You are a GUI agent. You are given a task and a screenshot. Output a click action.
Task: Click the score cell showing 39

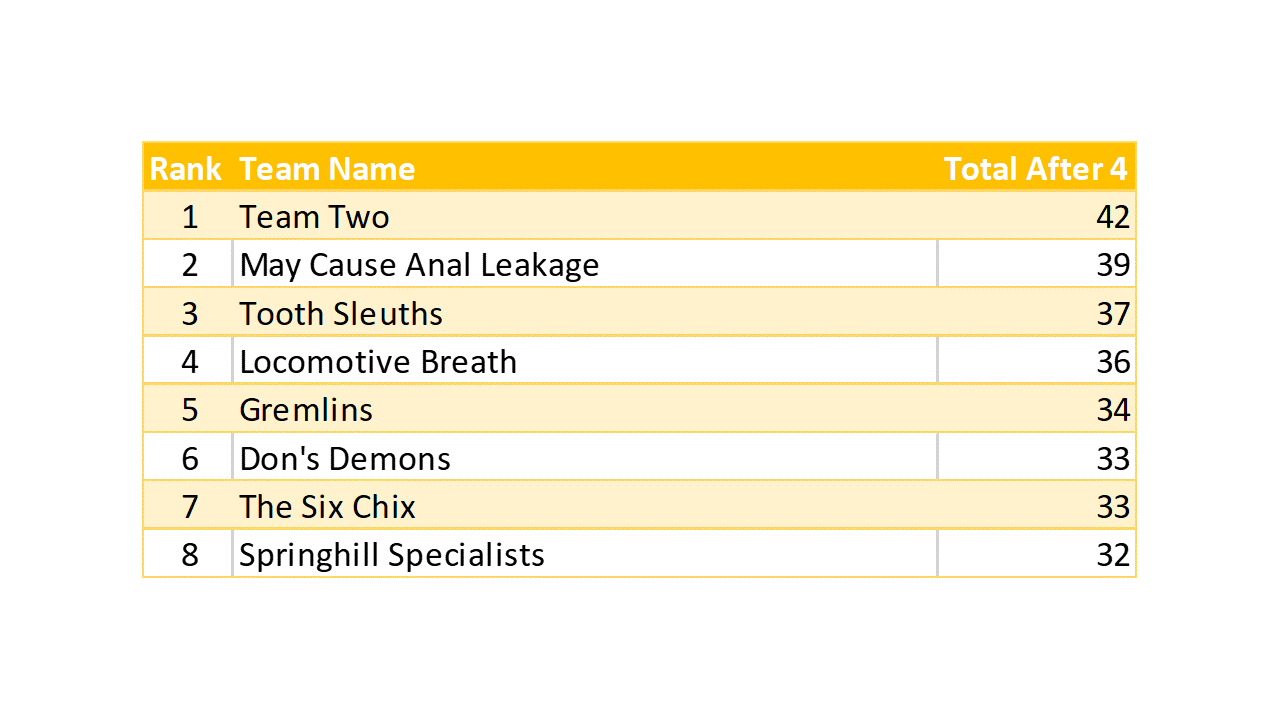click(1112, 265)
